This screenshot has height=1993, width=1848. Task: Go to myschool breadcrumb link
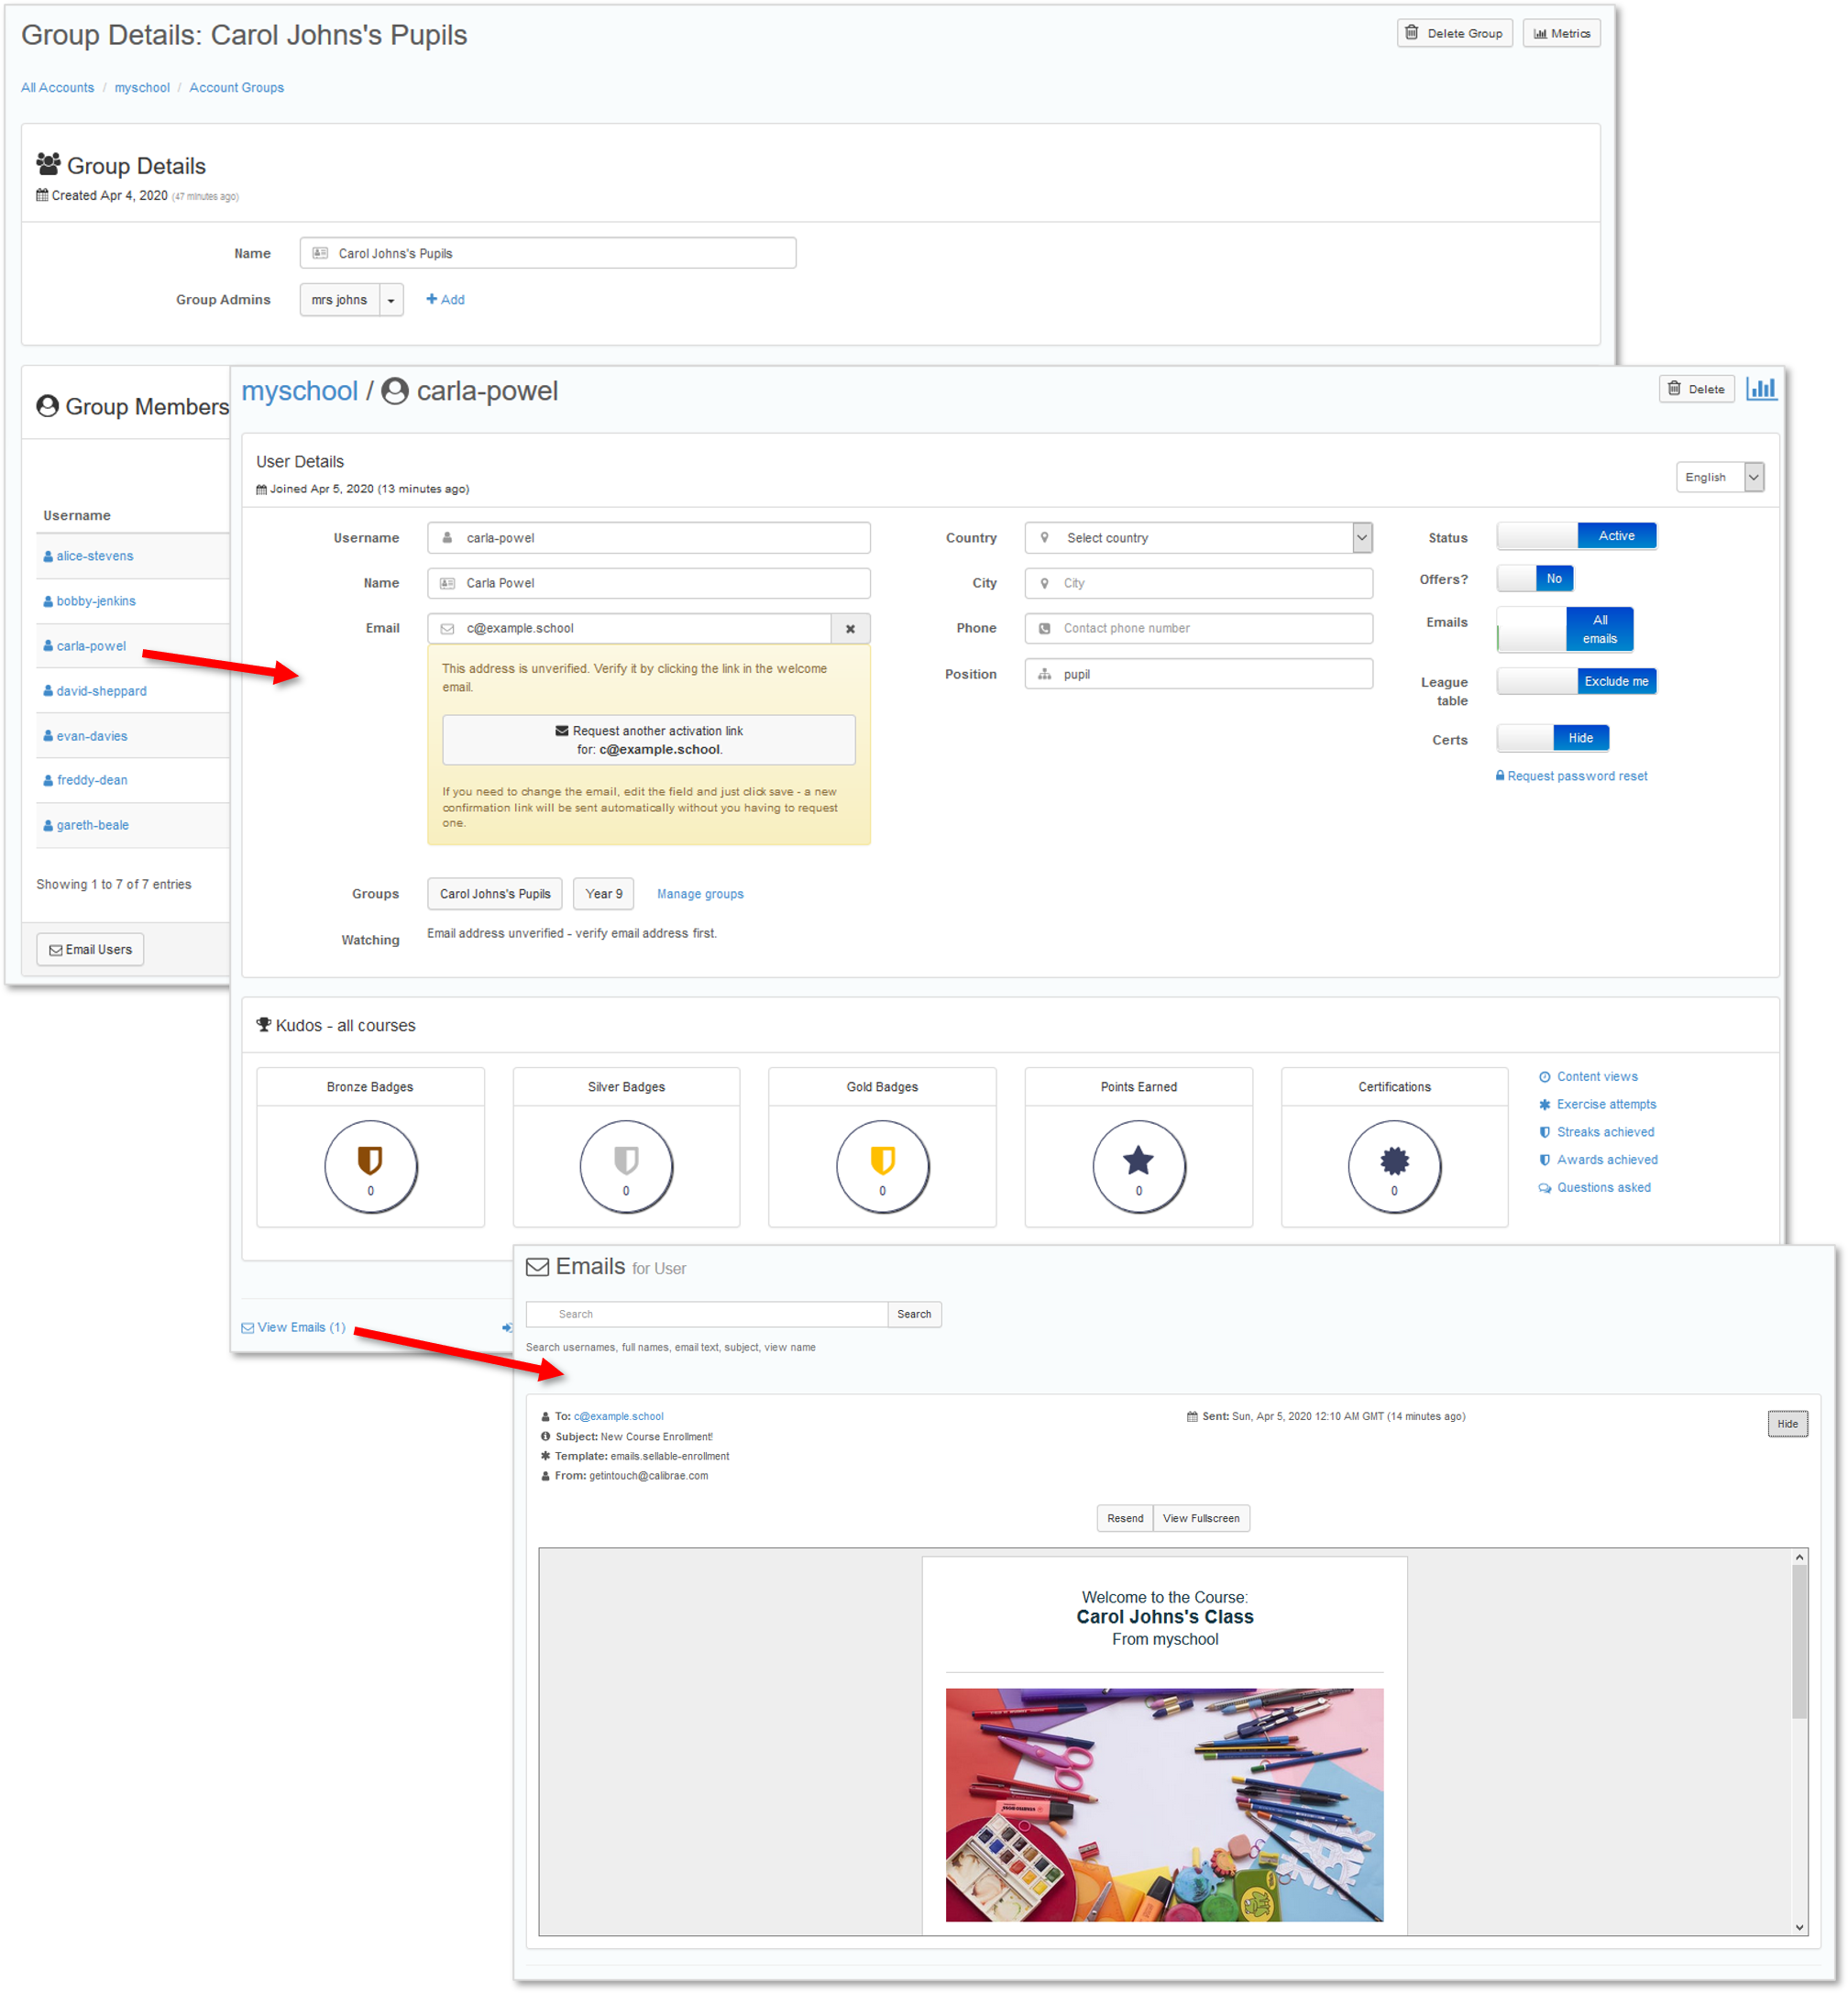pos(142,88)
